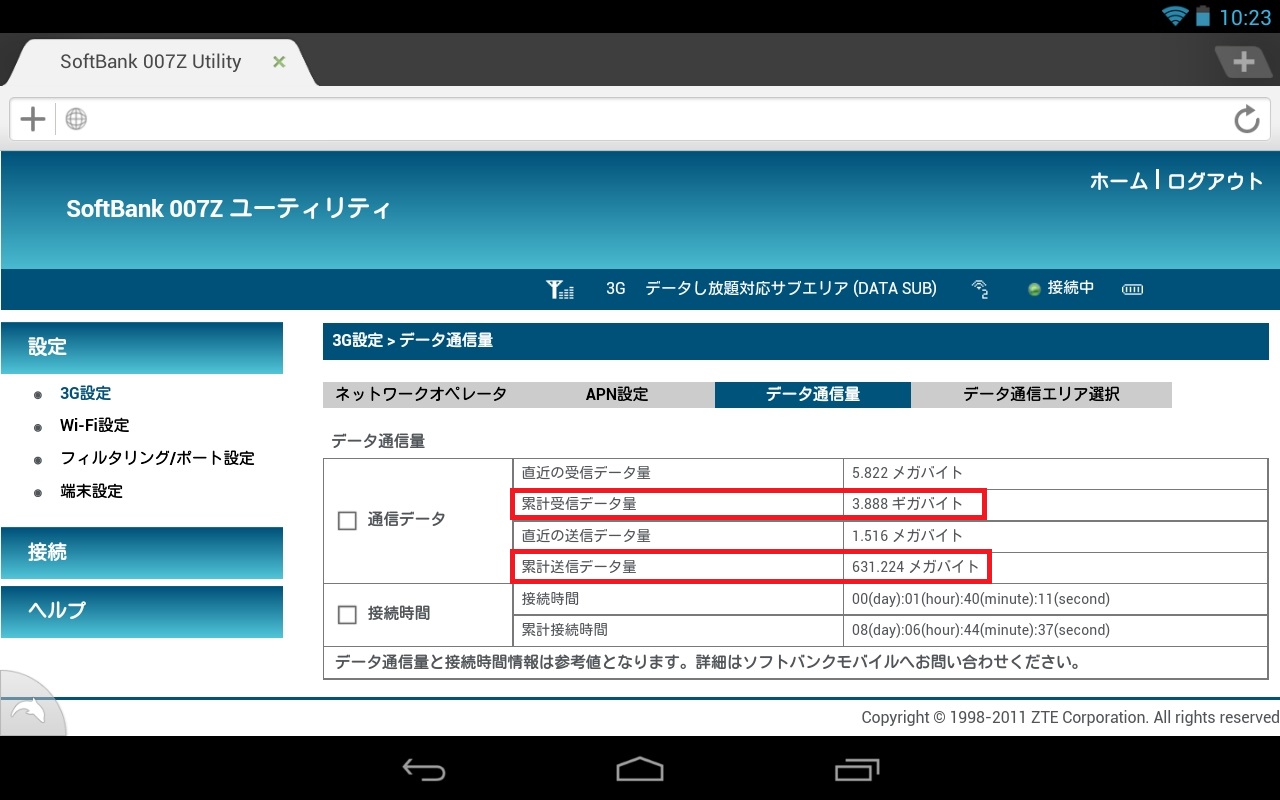Image resolution: width=1280 pixels, height=800 pixels.
Task: Tap the tablet battery icon in status bar
Action: pos(1202,16)
